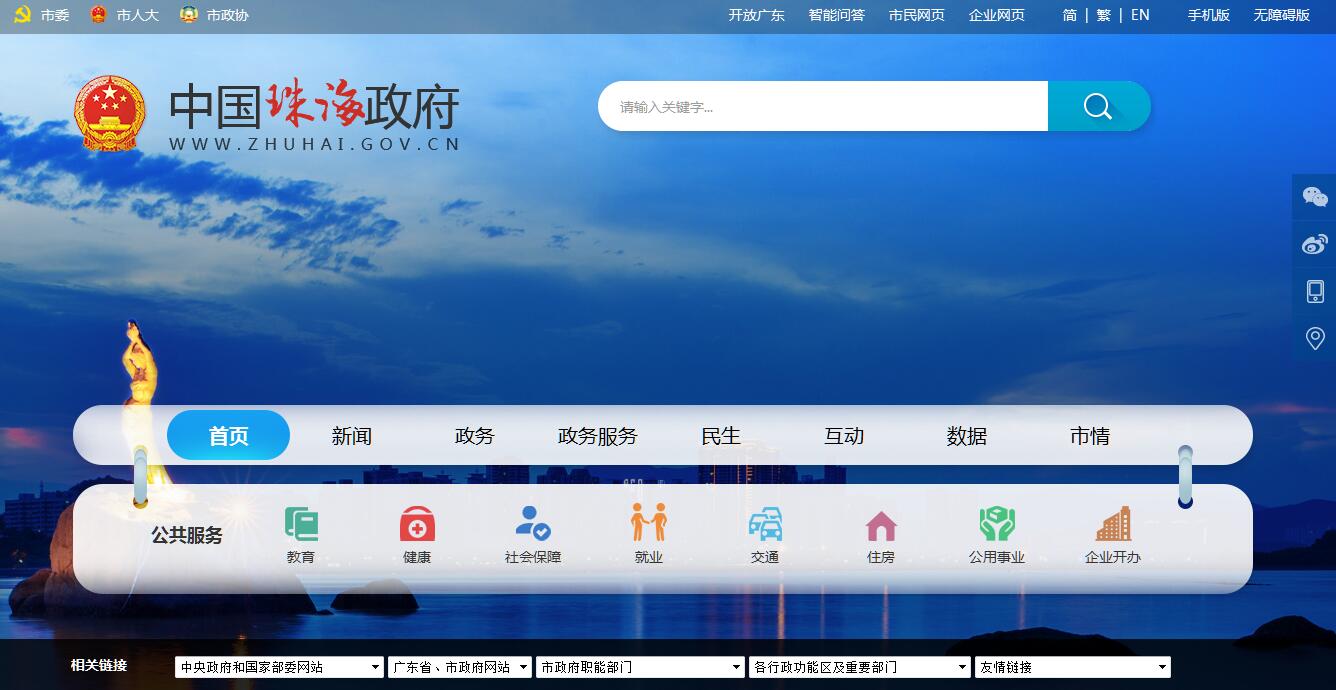Screen dimensions: 1336x690
Task: Click the mobile phone sidebar icon
Action: 1315,291
